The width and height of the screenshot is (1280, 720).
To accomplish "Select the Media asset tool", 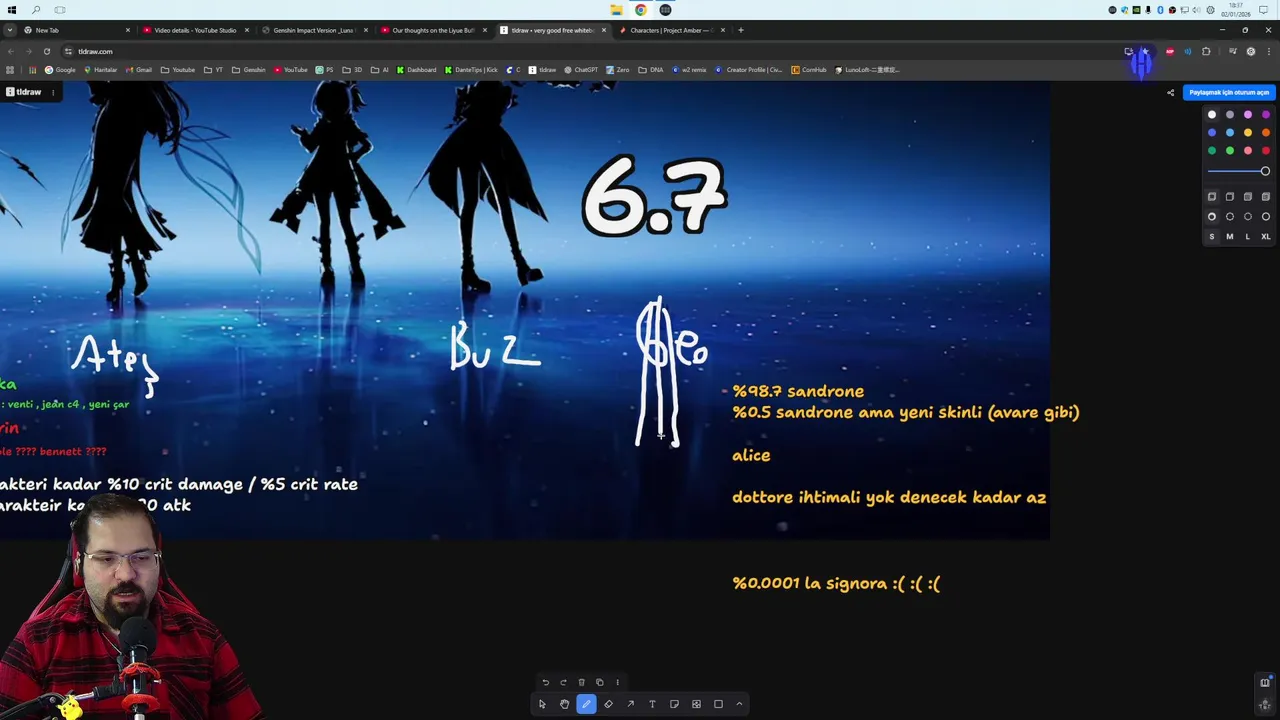I will coord(696,704).
